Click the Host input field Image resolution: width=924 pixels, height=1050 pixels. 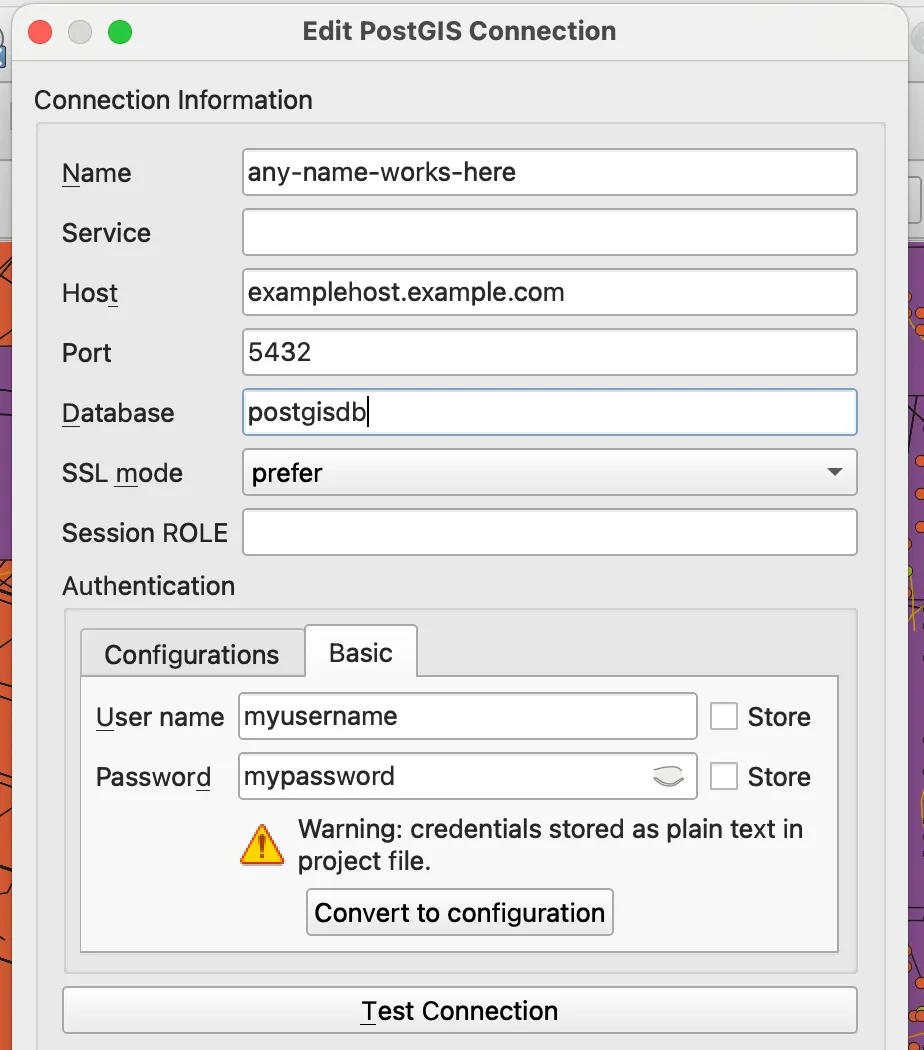549,292
